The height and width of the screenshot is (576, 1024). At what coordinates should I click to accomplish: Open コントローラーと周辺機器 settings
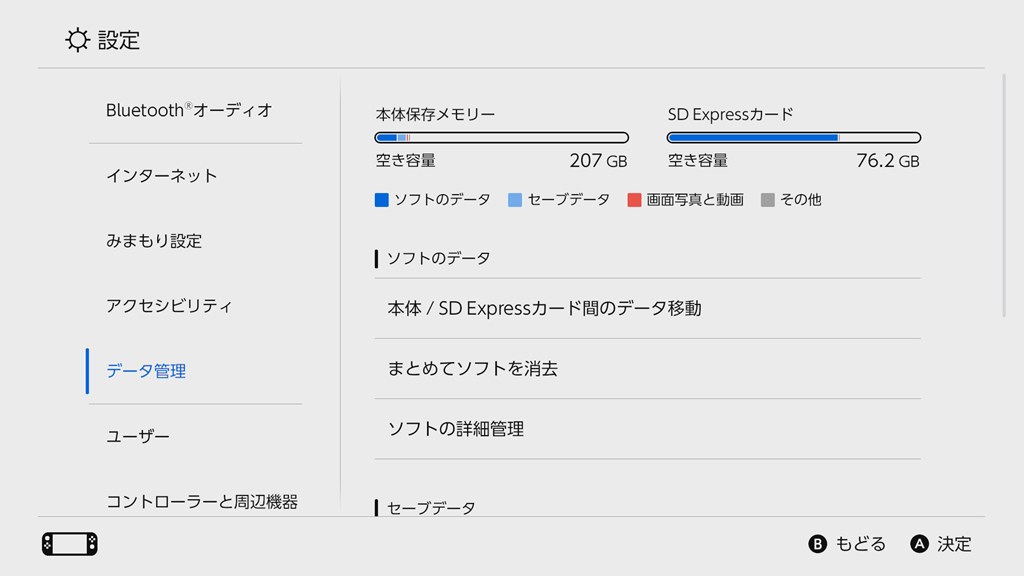(x=202, y=502)
